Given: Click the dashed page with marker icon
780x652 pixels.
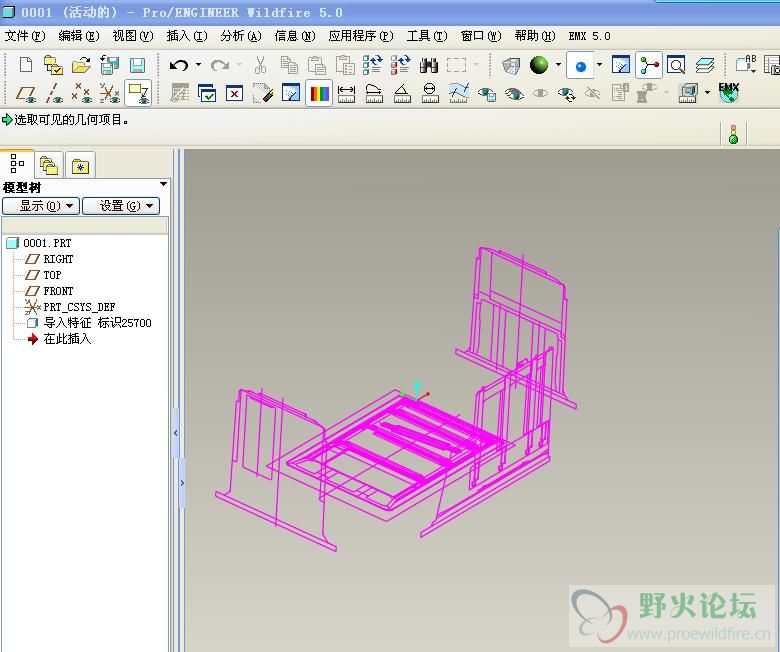Looking at the screenshot, I should (x=263, y=93).
